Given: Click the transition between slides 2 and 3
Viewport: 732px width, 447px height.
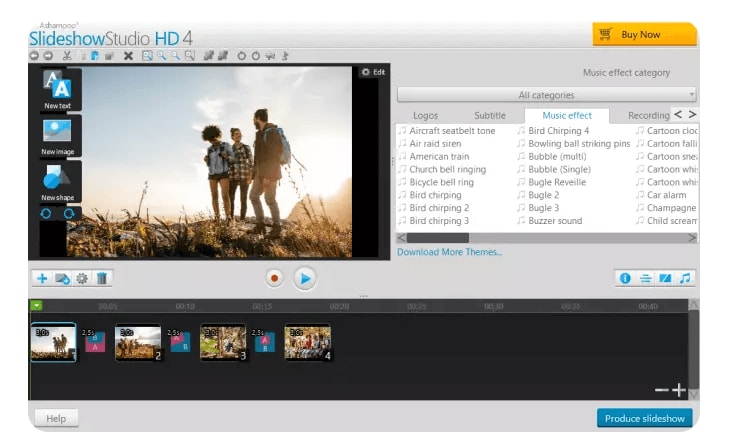Looking at the screenshot, I should pyautogui.click(x=180, y=342).
